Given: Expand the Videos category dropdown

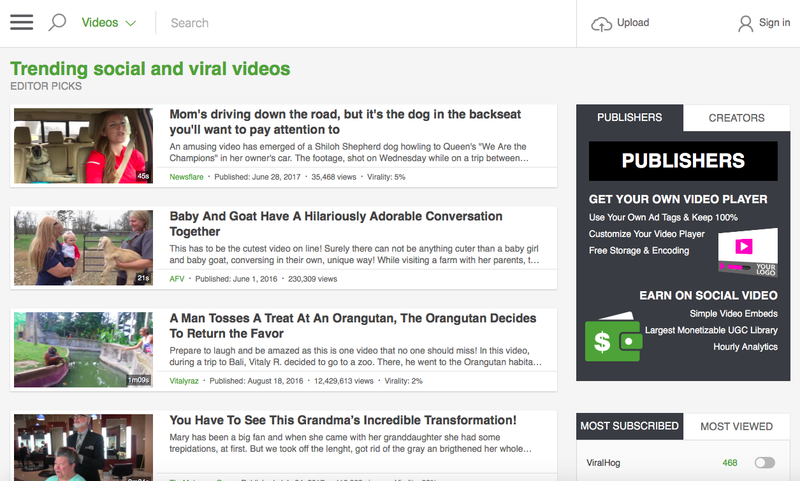Looking at the screenshot, I should [x=109, y=22].
